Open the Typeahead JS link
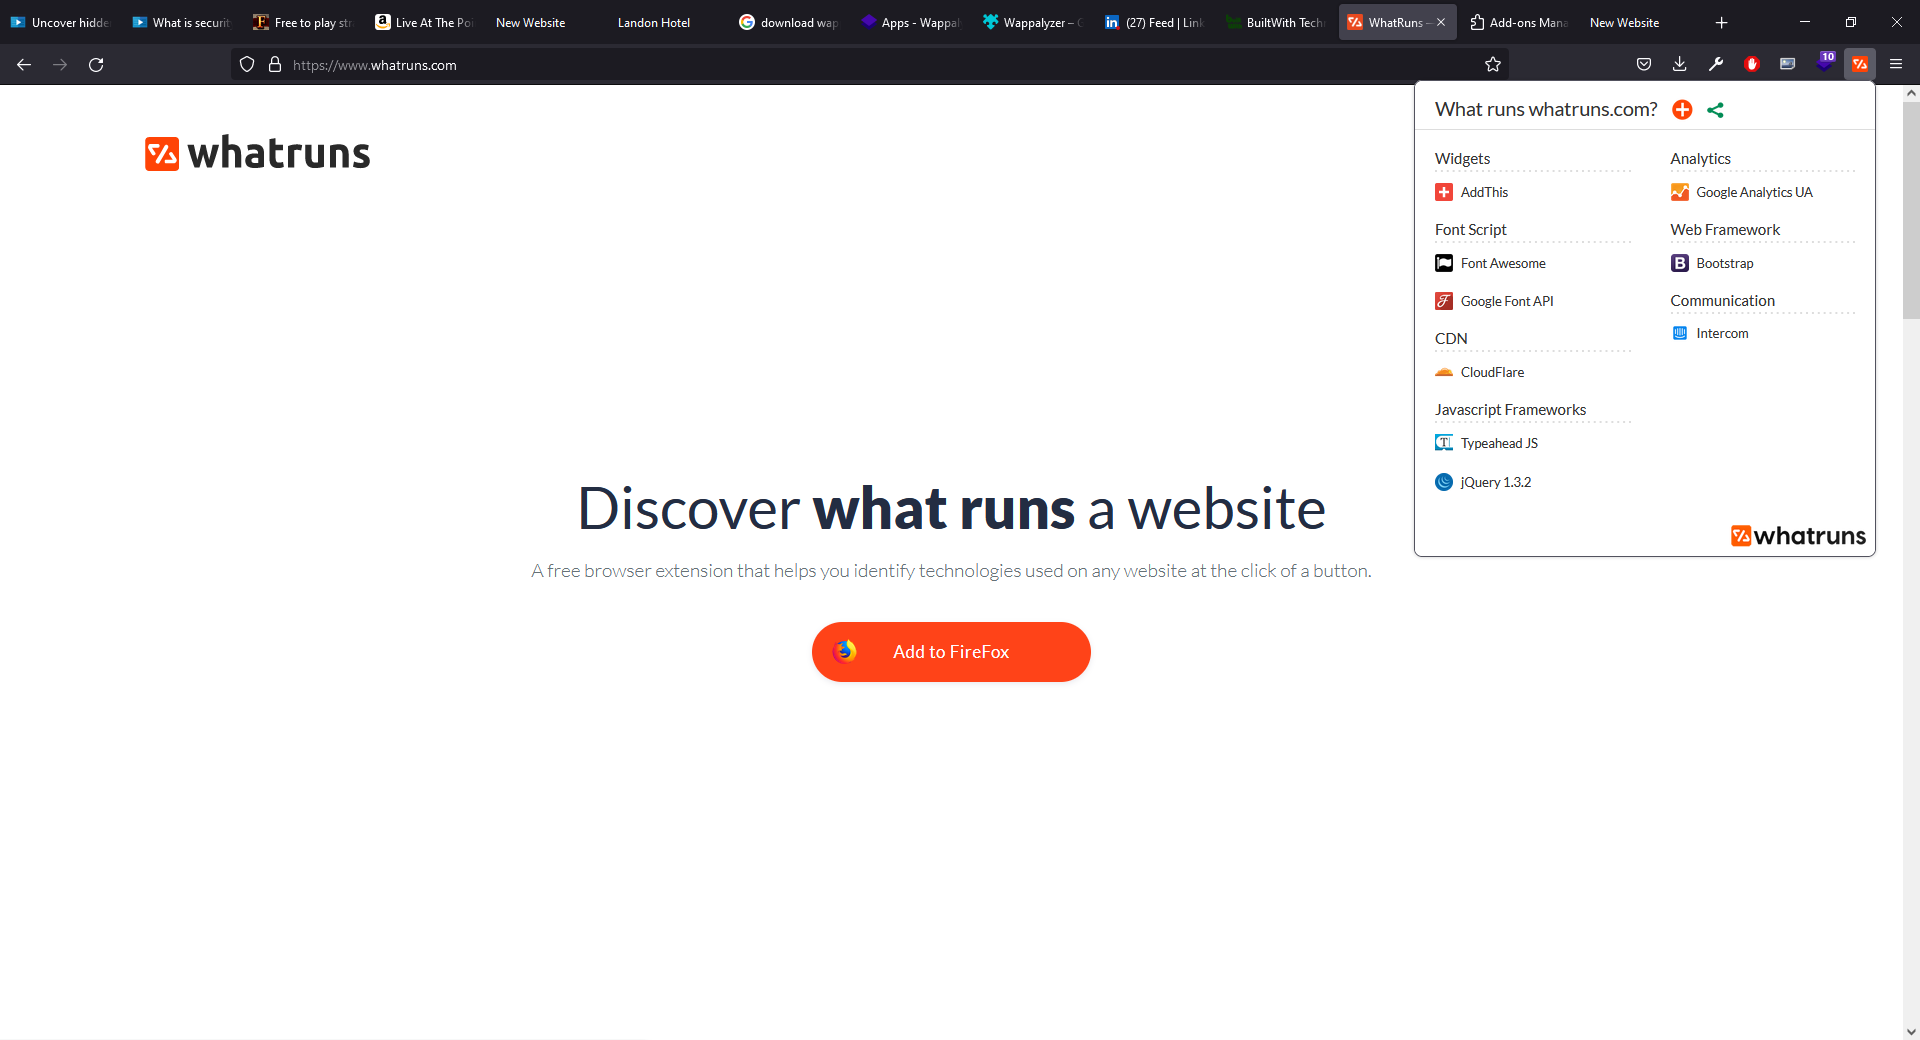The width and height of the screenshot is (1920, 1040). click(x=1499, y=443)
